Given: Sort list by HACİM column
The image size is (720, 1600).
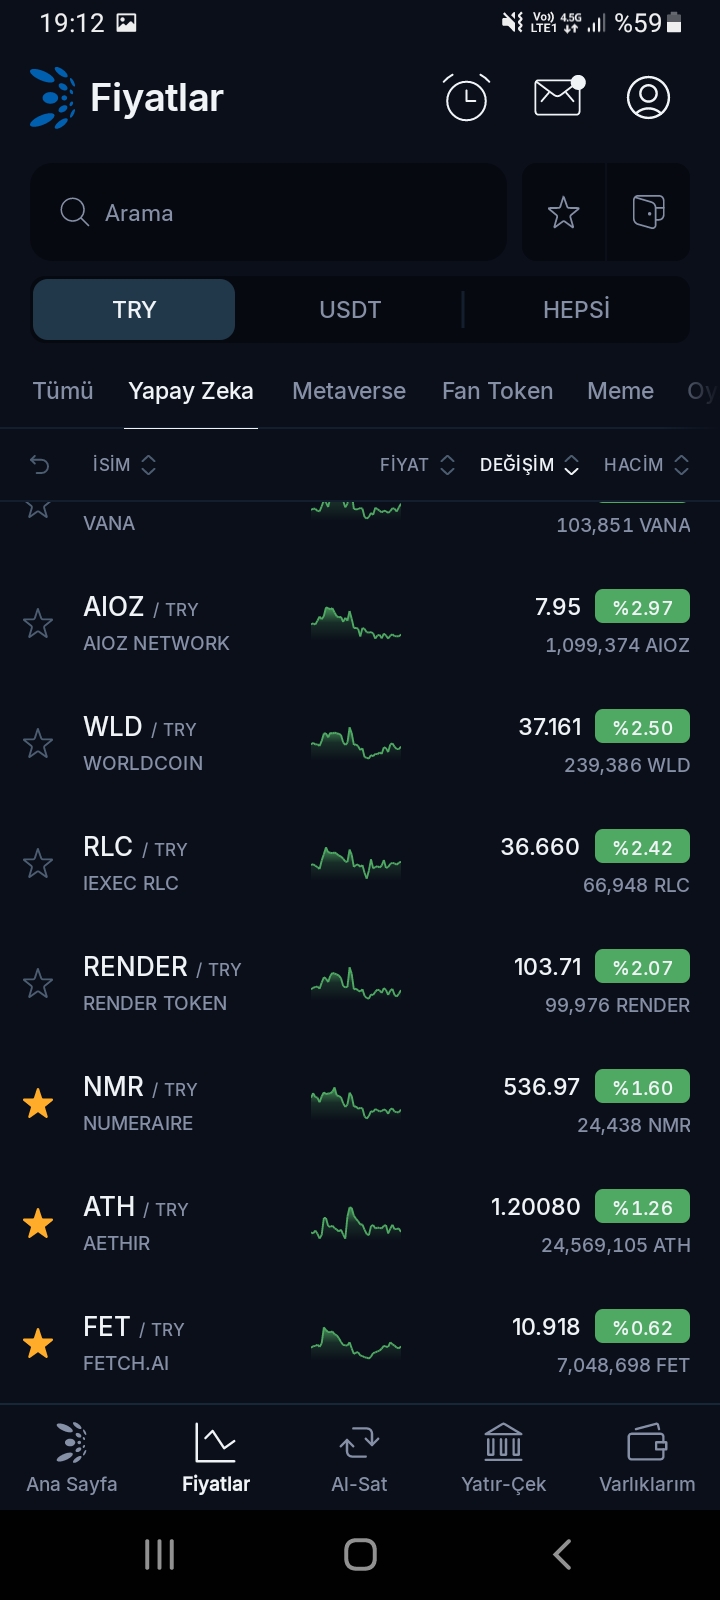Looking at the screenshot, I should 646,465.
